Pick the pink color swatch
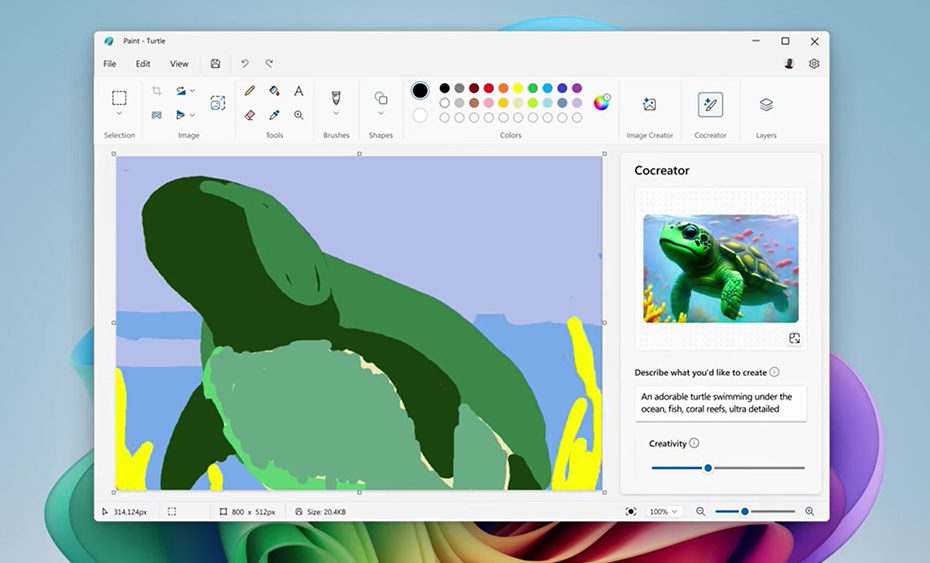The height and width of the screenshot is (563, 930). coord(489,103)
